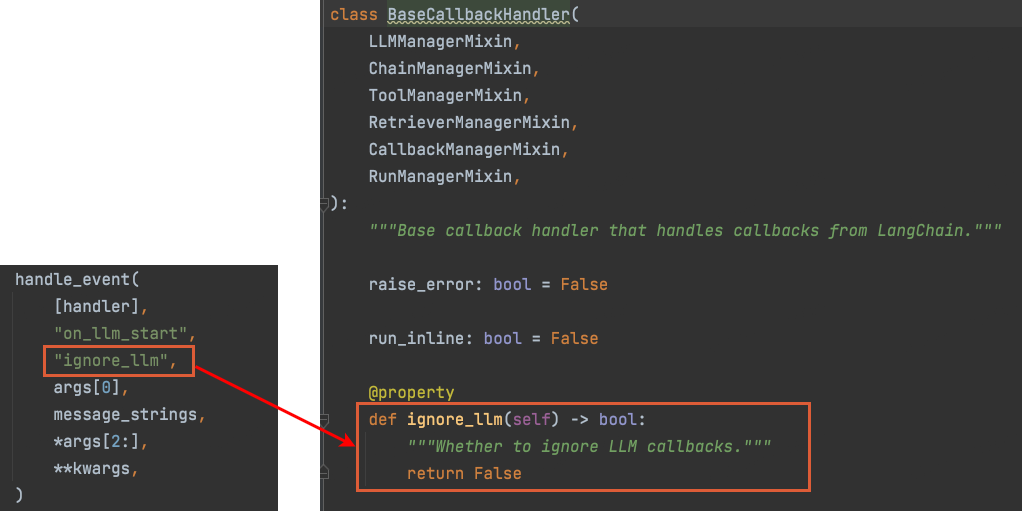The height and width of the screenshot is (512, 1023).
Task: Click 'bool' on the run_inline line
Action: click(x=502, y=339)
